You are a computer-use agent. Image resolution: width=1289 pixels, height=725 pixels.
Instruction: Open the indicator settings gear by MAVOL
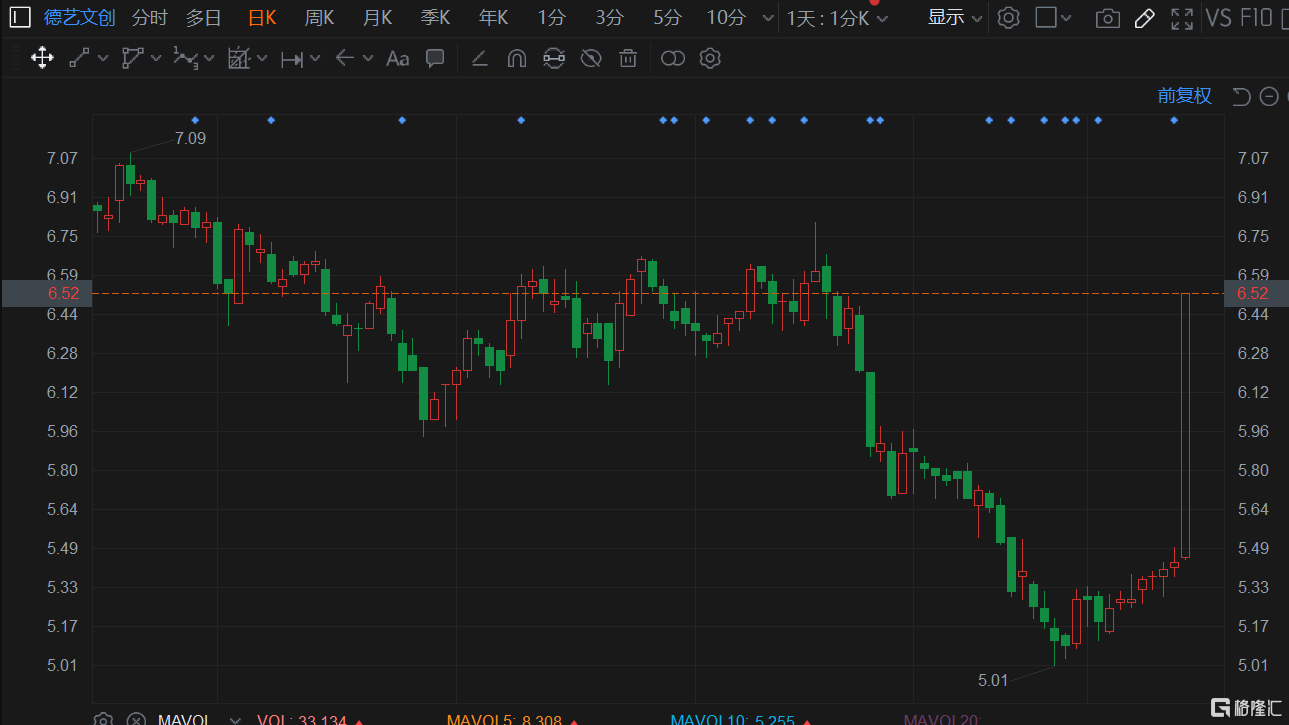103,719
